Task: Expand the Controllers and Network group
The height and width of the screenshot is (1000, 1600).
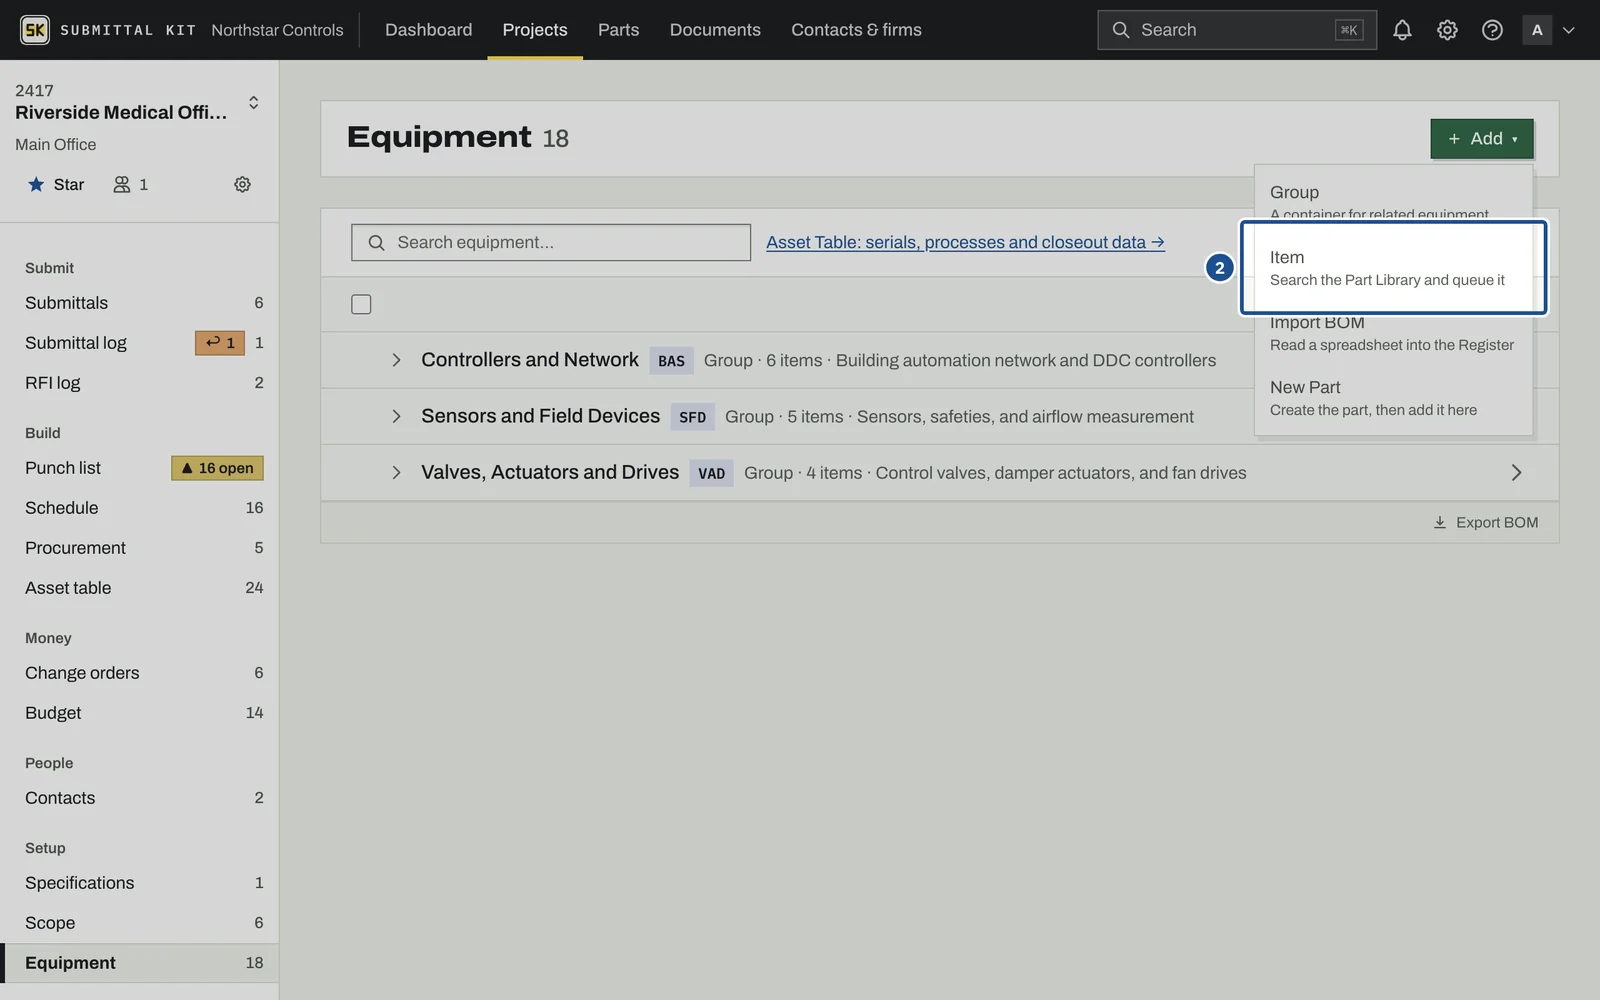Action: (x=396, y=360)
